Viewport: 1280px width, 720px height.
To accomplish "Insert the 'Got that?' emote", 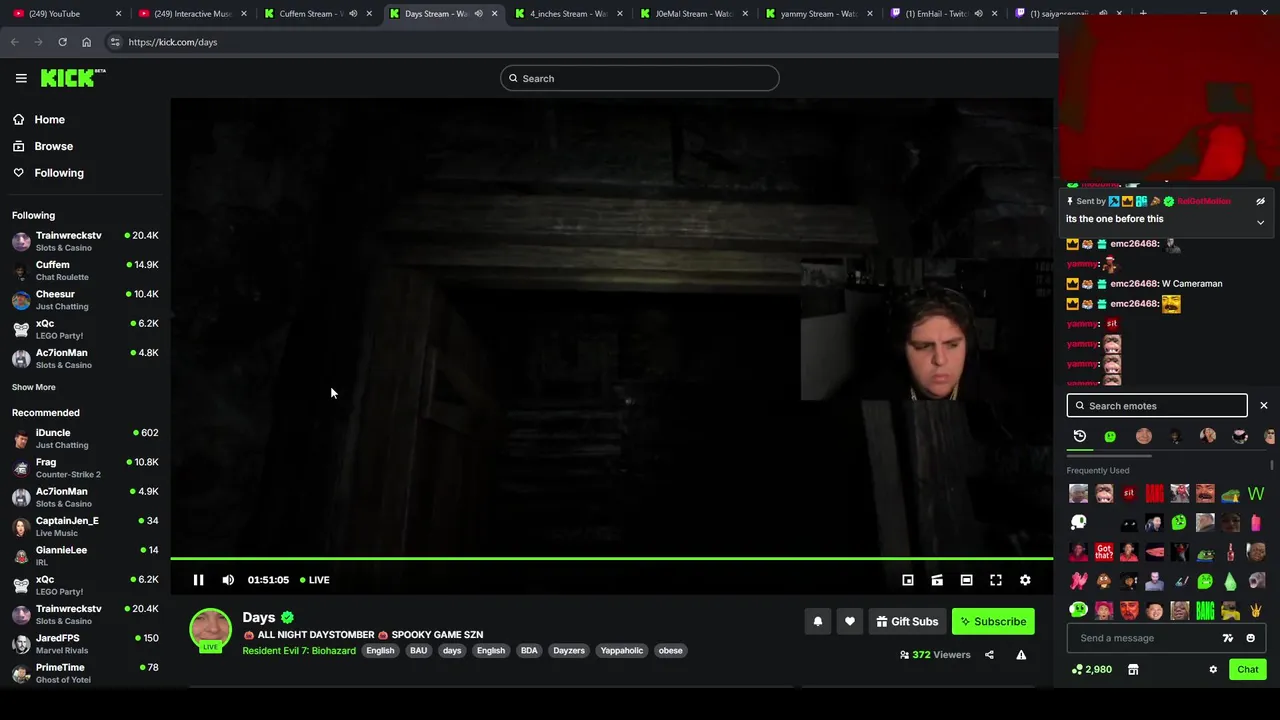I will click(1104, 551).
